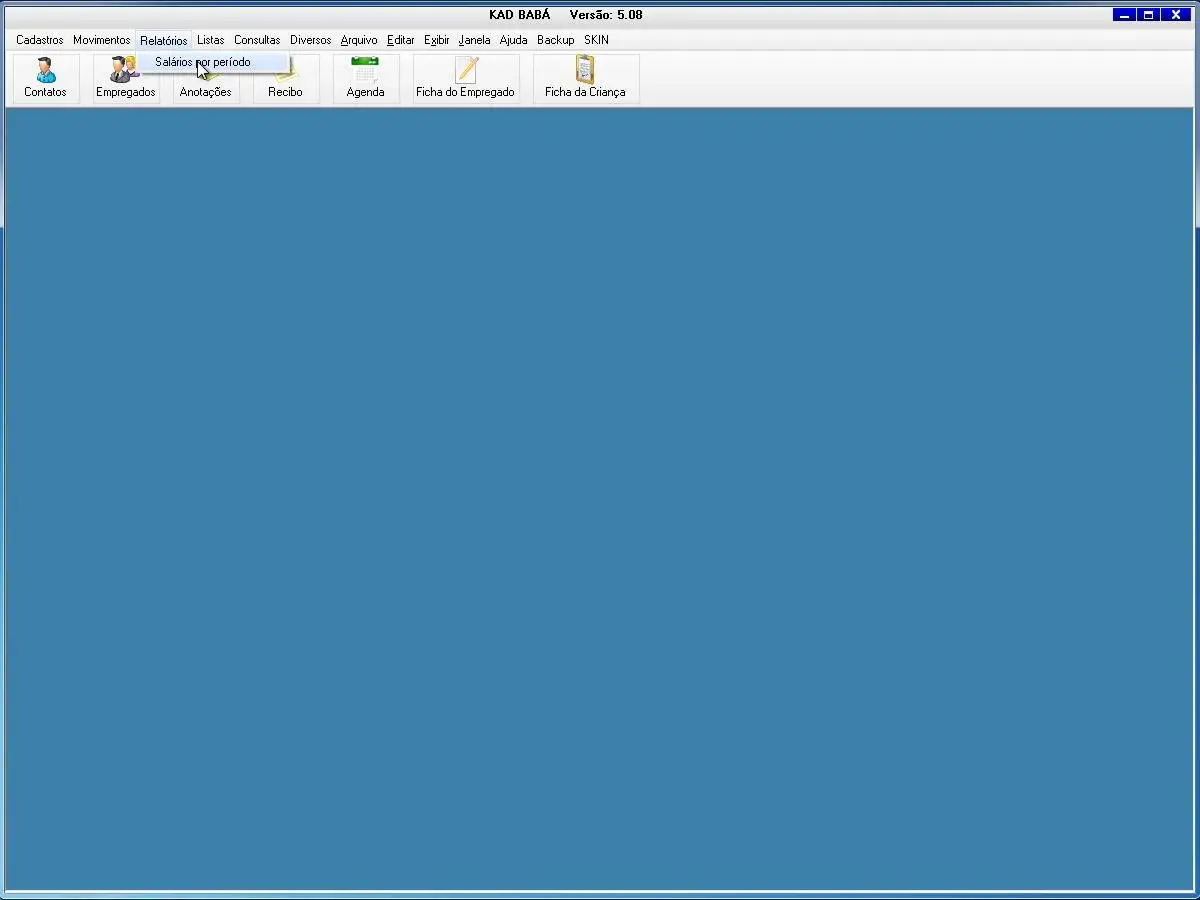Click the Editar menu item
Viewport: 1200px width, 900px height.
pyautogui.click(x=400, y=40)
